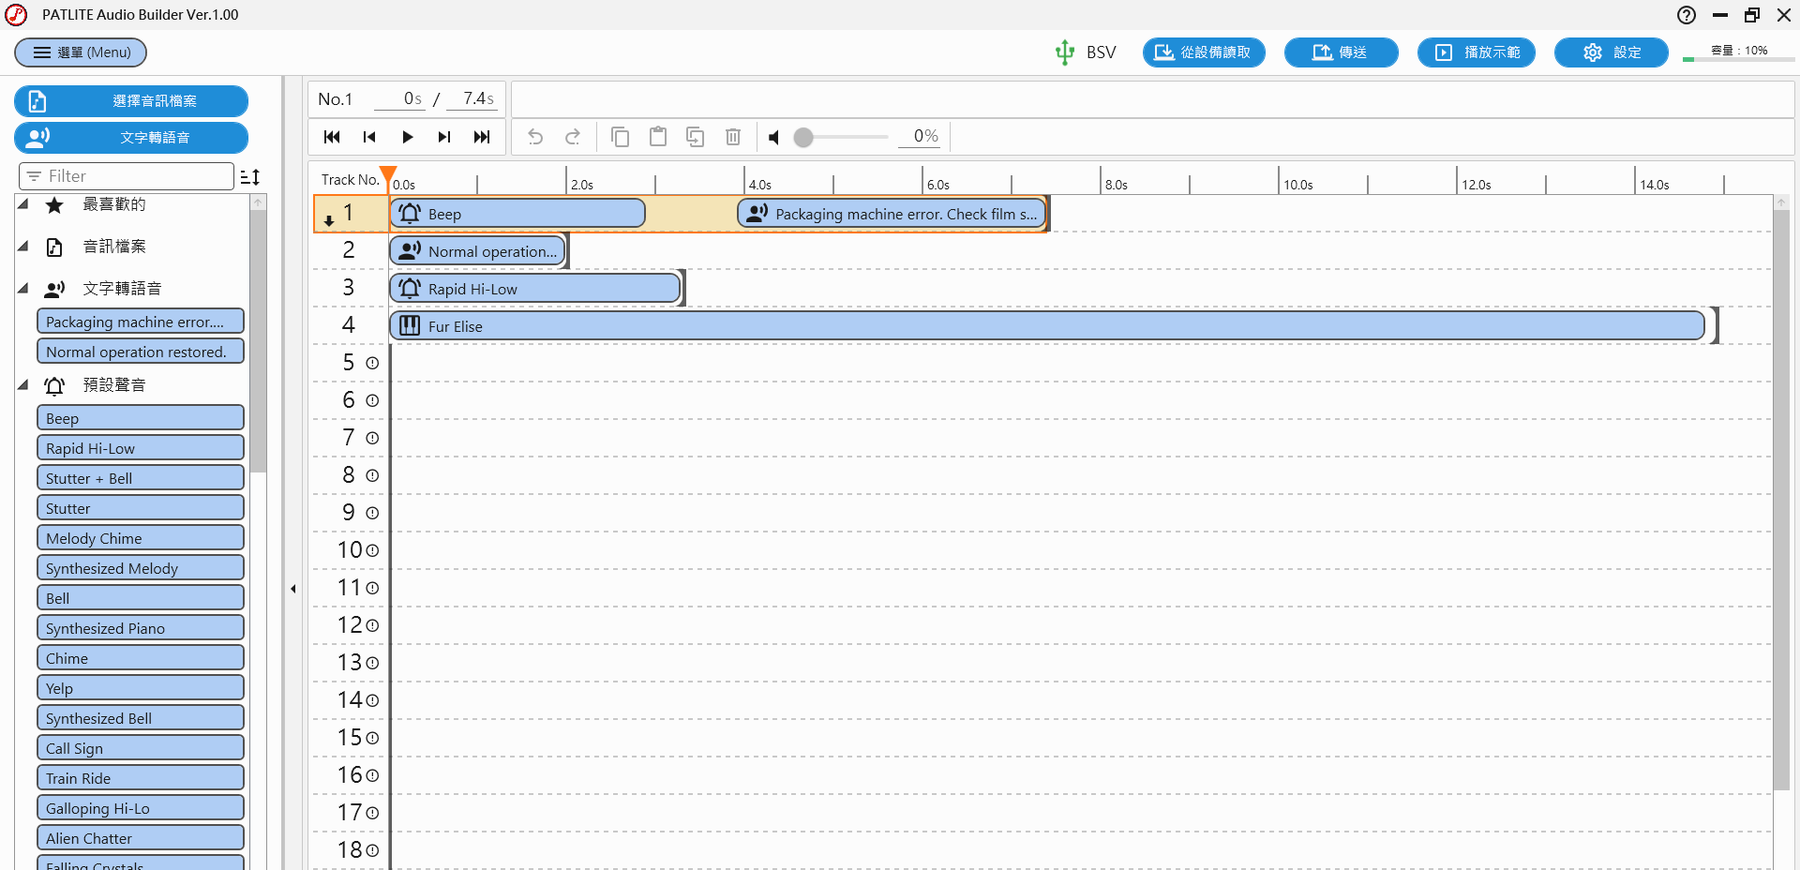The image size is (1800, 870).
Task: Play the current track
Action: click(x=407, y=137)
